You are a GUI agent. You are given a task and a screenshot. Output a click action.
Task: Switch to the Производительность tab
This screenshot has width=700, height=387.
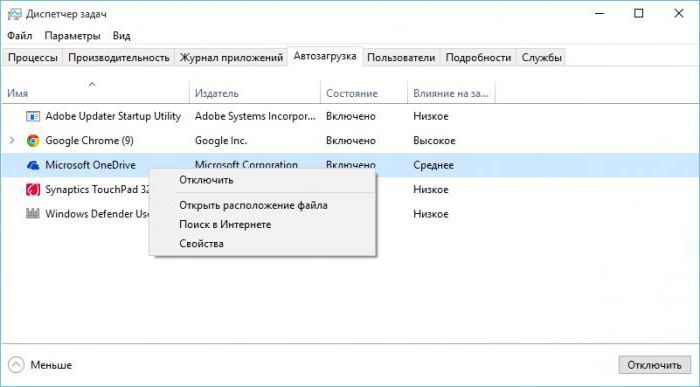(x=119, y=58)
